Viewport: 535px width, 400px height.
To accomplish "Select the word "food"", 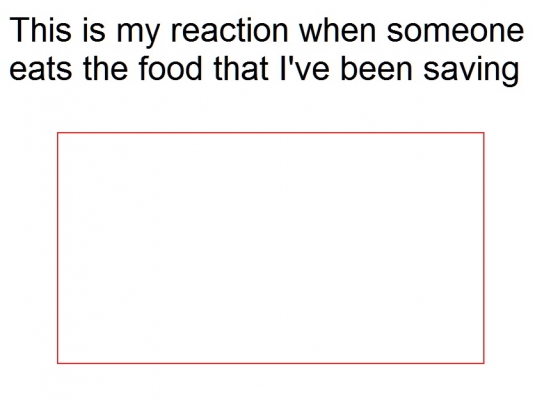I will point(171,68).
